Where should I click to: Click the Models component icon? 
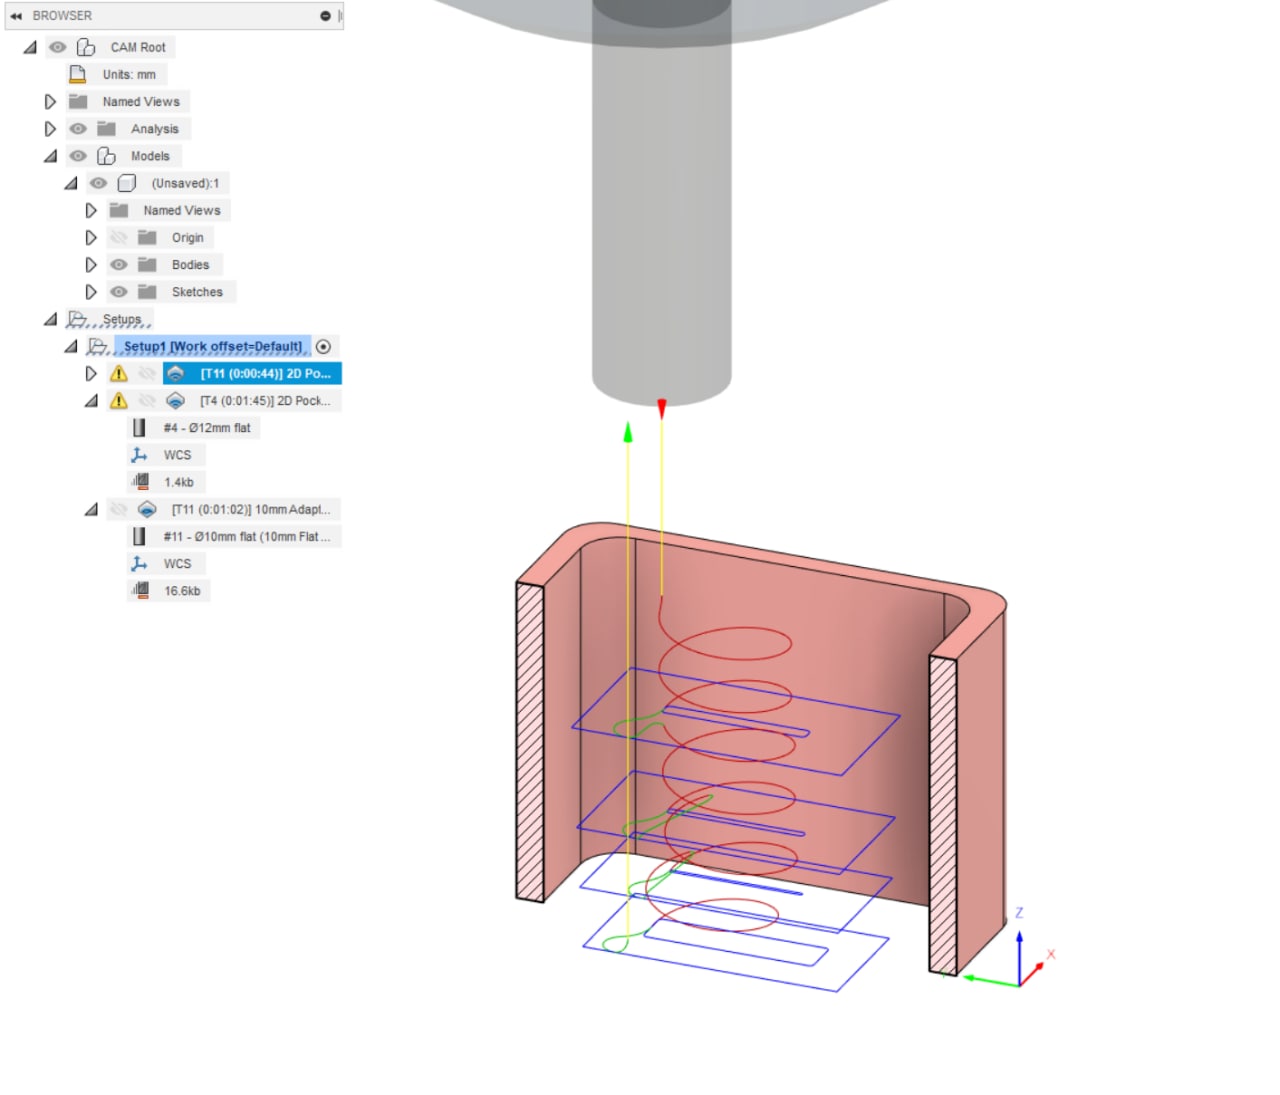106,156
